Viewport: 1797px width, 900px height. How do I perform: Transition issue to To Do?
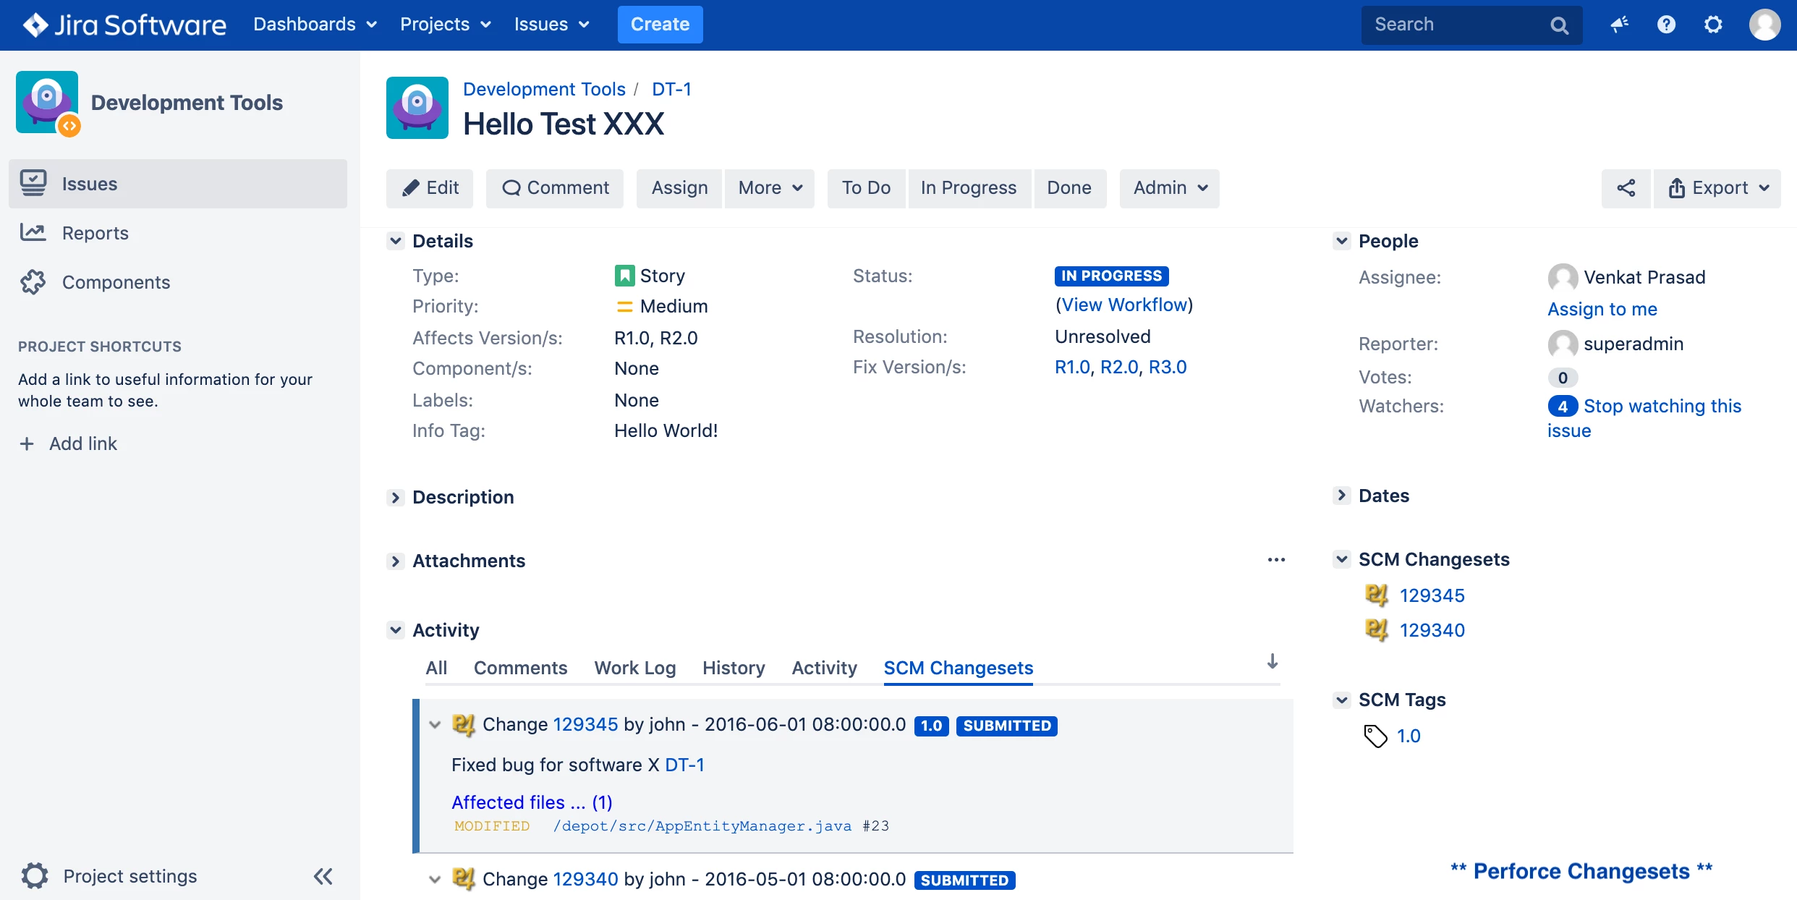866,188
